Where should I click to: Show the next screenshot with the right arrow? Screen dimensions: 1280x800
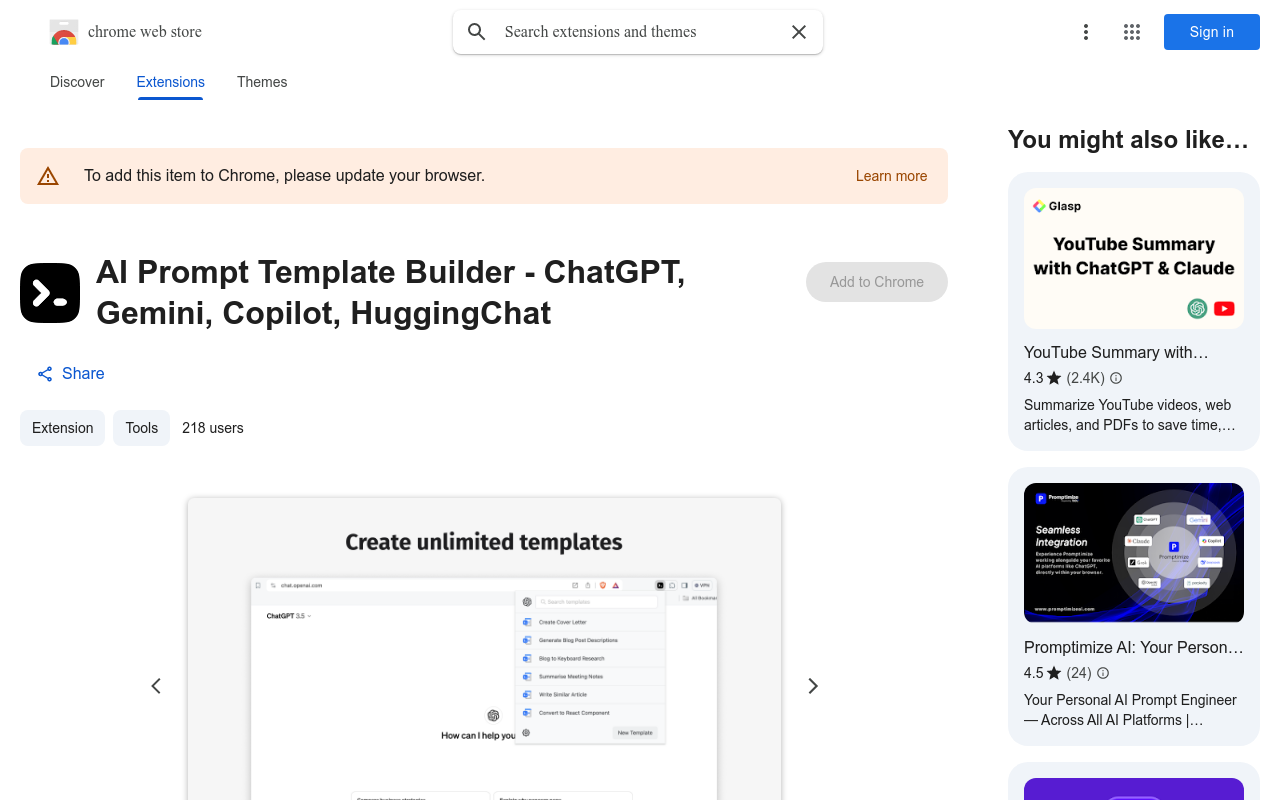[x=813, y=686]
